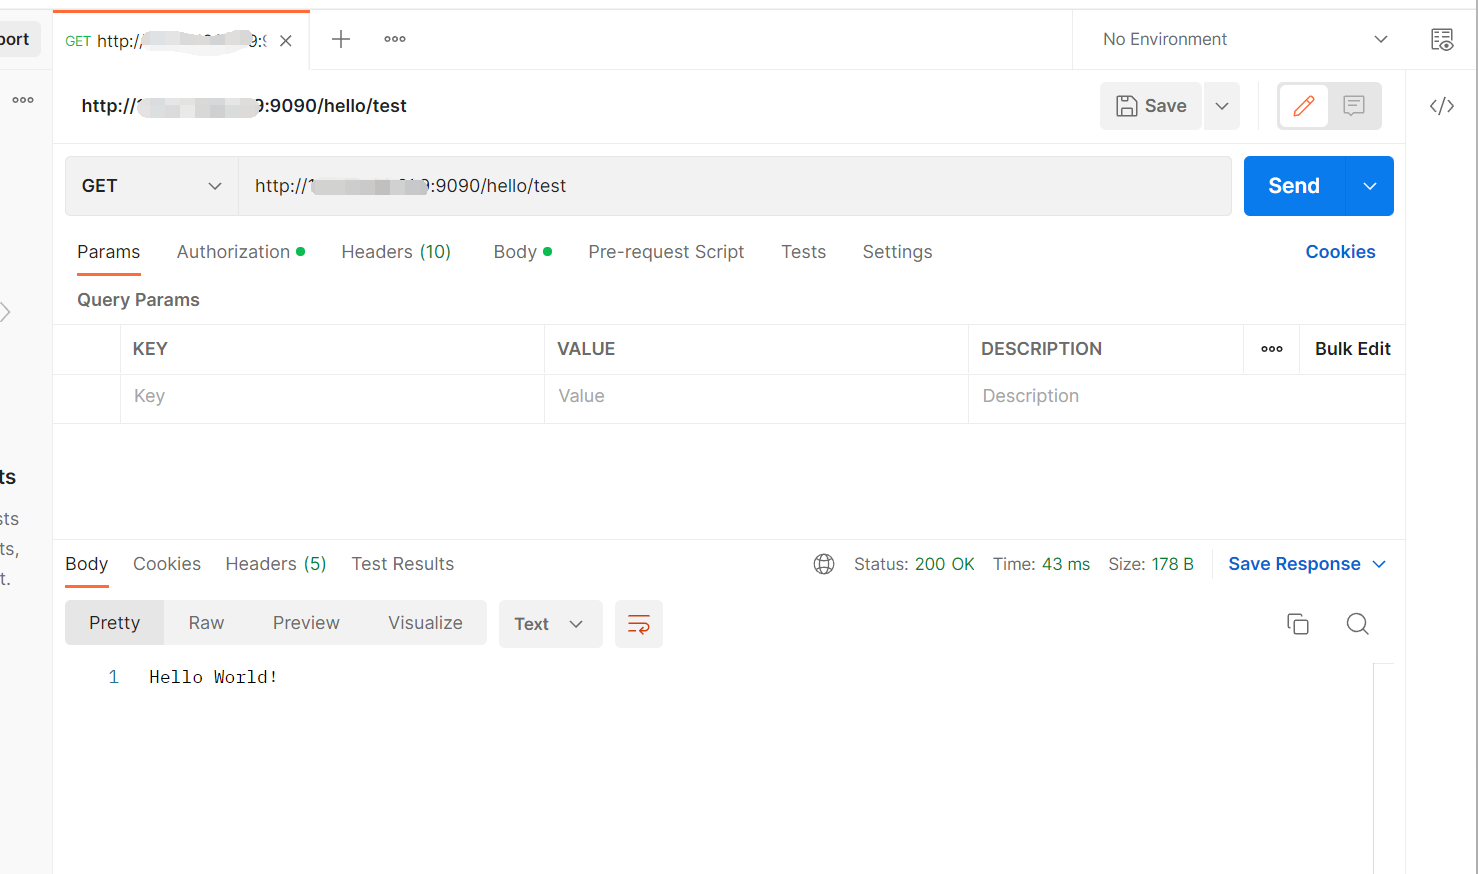
Task: Search the response with magnifier icon
Action: 1357,624
